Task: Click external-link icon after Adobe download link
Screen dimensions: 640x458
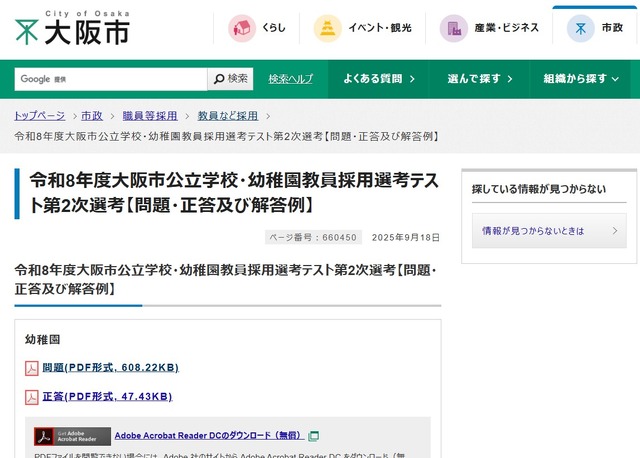Action: (x=313, y=436)
